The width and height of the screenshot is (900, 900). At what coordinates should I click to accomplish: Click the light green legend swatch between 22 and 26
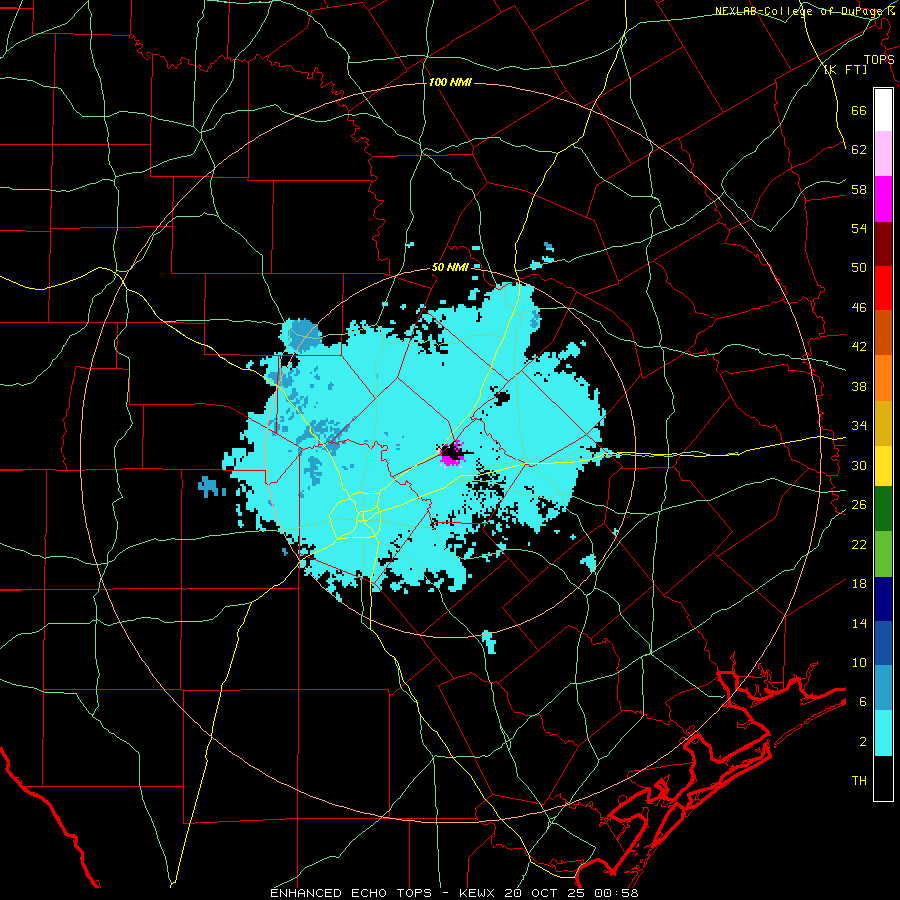pyautogui.click(x=883, y=554)
